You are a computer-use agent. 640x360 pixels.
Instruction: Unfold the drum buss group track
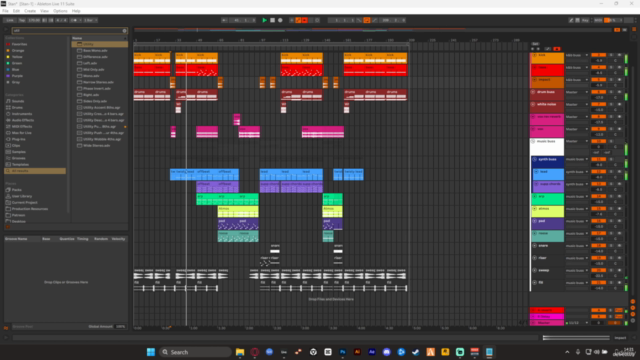(533, 92)
